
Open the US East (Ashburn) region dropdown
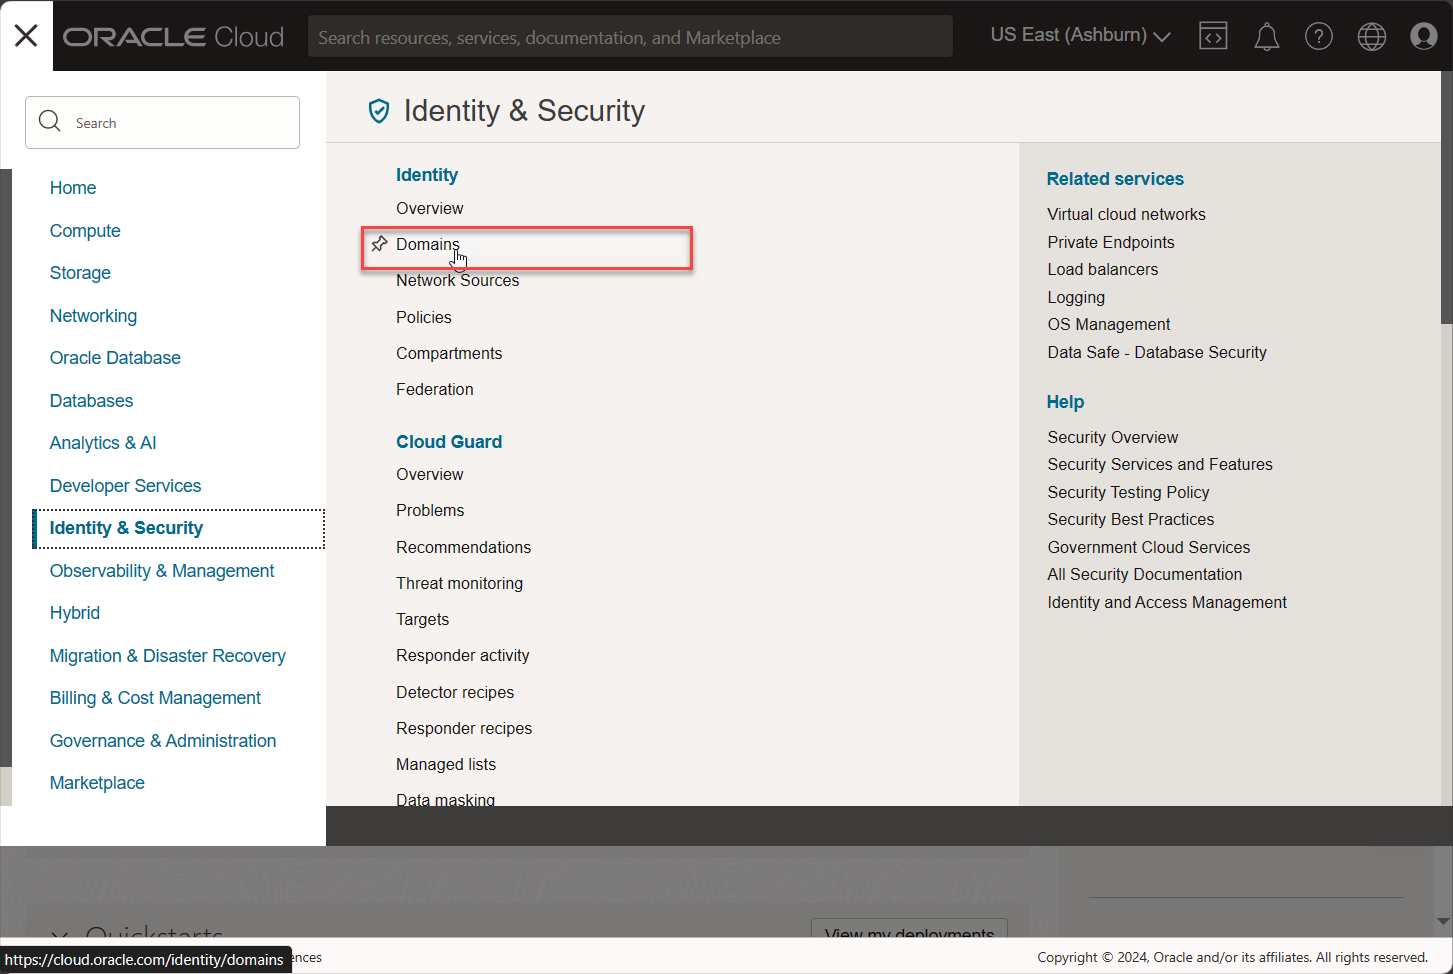[1078, 34]
